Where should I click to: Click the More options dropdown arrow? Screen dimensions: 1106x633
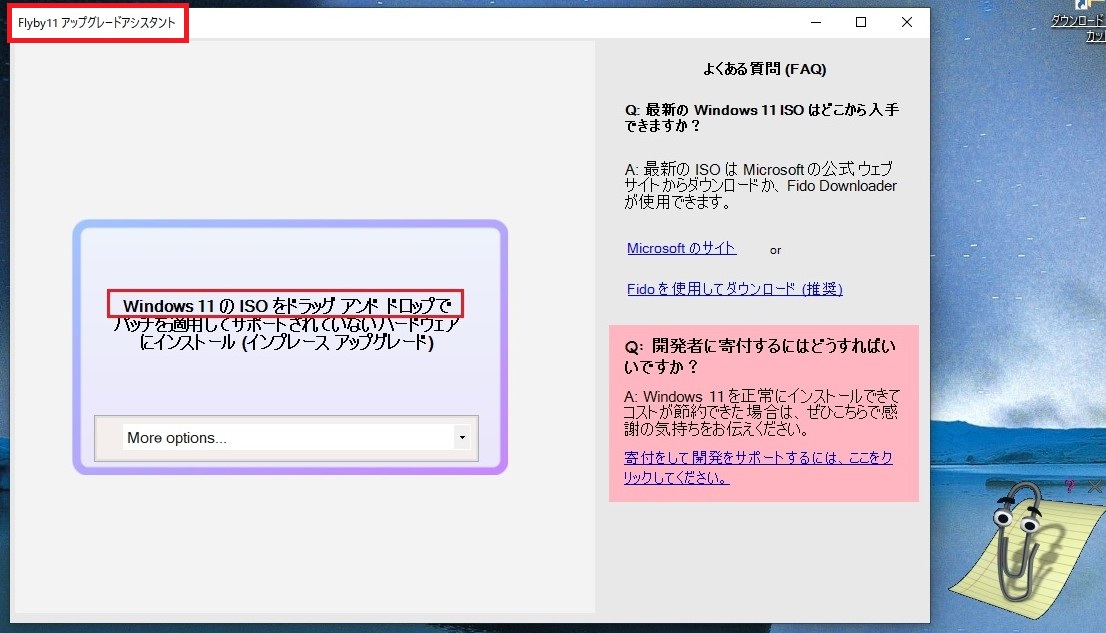click(462, 438)
